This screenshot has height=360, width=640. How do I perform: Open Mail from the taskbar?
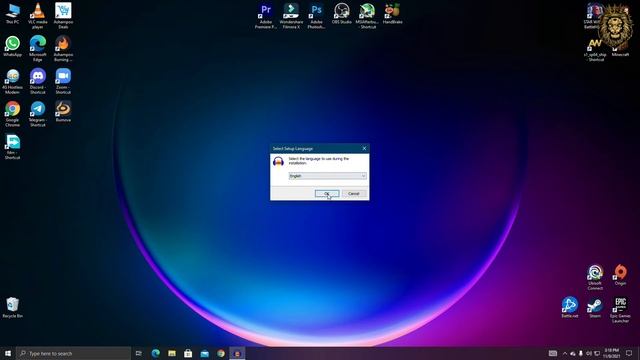tap(204, 353)
